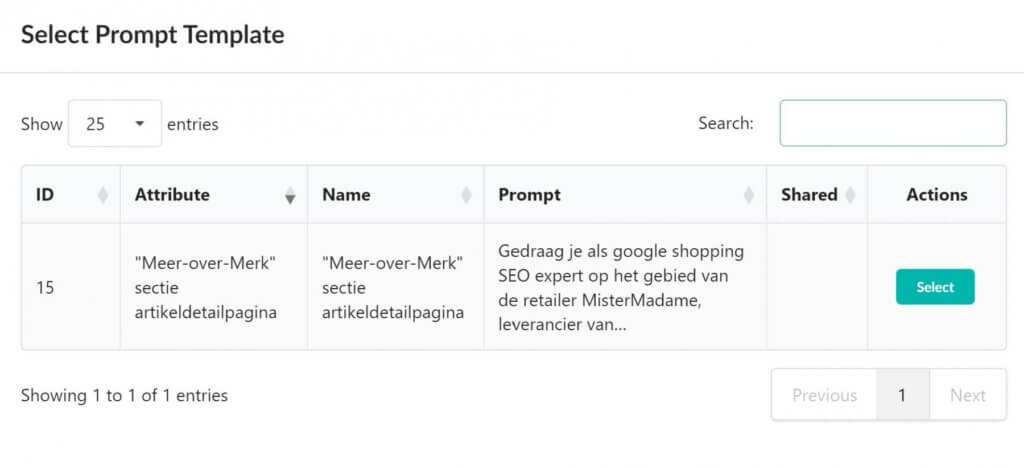
Task: Open the Show entries count dropdown
Action: pos(114,124)
